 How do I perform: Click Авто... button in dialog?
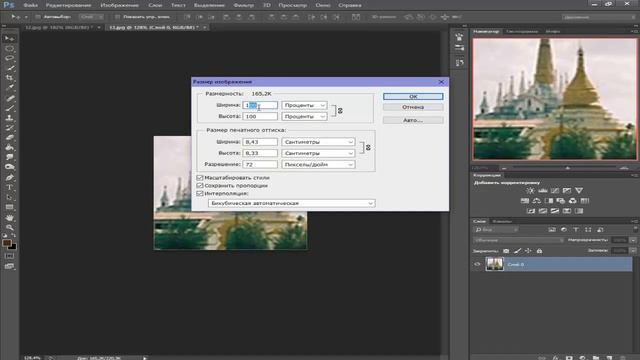pos(413,120)
